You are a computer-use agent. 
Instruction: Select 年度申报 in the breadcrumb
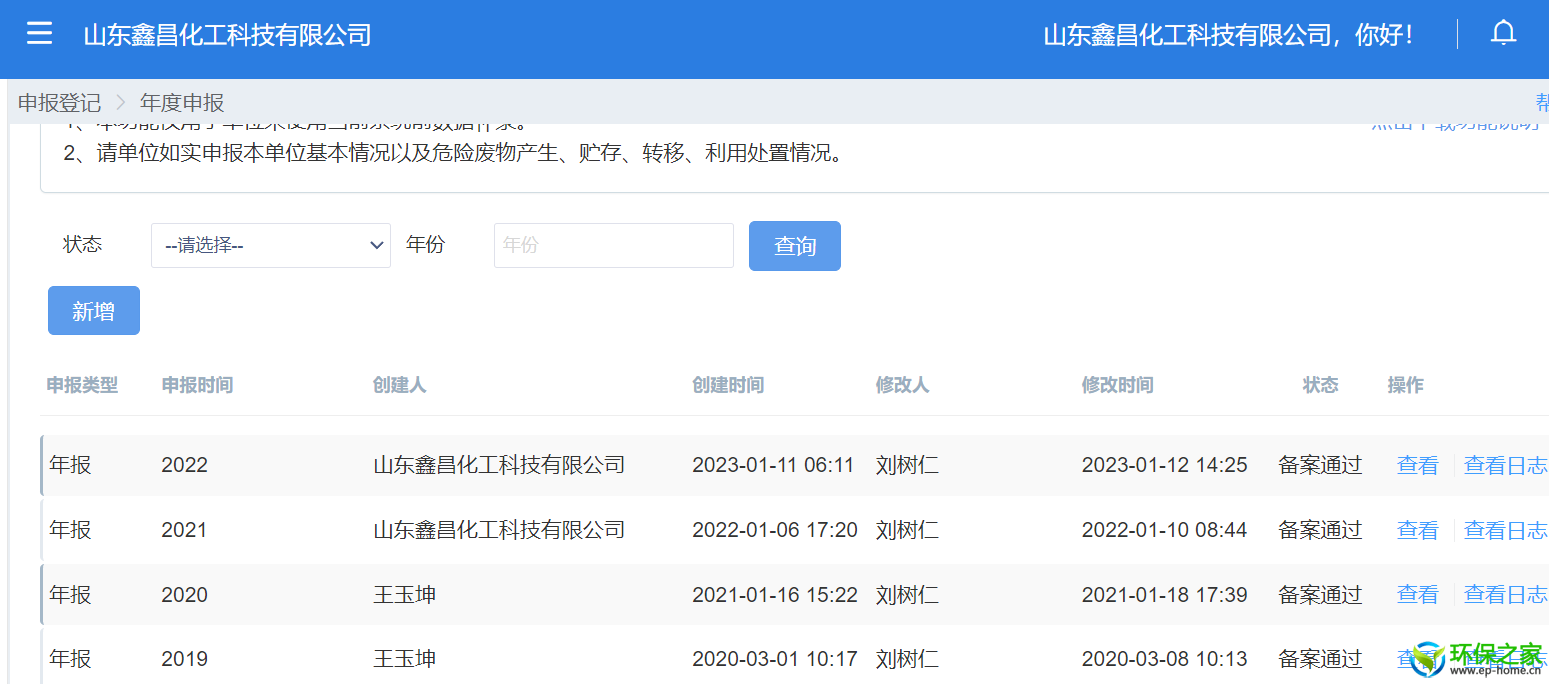coord(182,102)
